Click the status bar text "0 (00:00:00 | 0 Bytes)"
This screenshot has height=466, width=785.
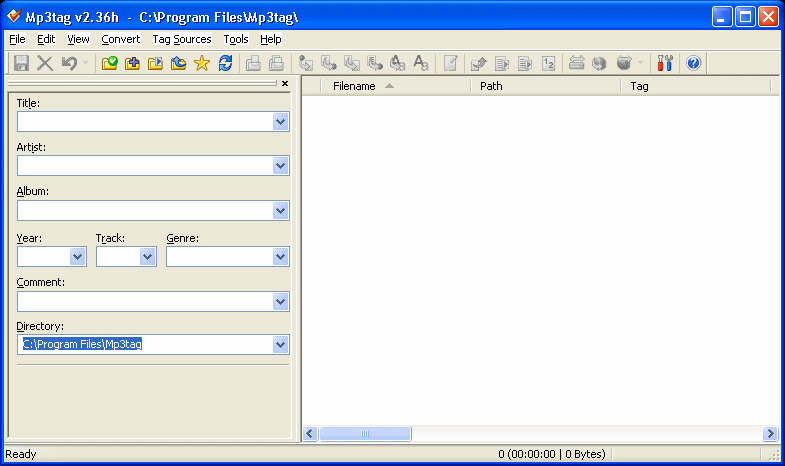[x=552, y=454]
